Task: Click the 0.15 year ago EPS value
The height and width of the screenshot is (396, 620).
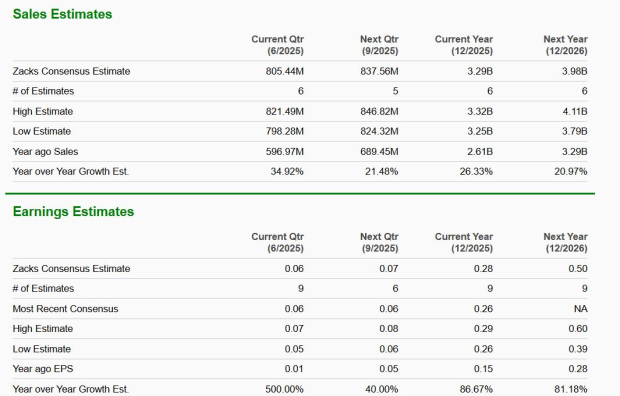Action: 483,369
